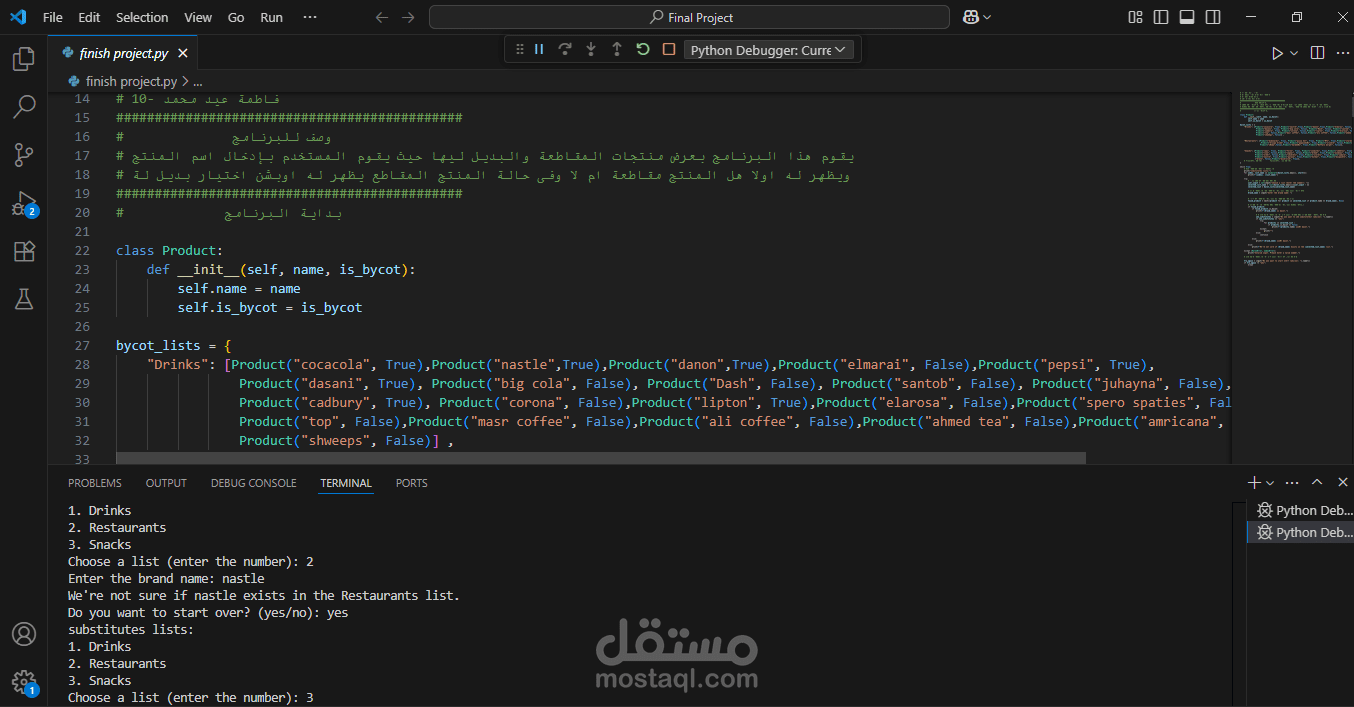Switch to the PORTS panel tab
This screenshot has width=1354, height=707.
pos(411,483)
